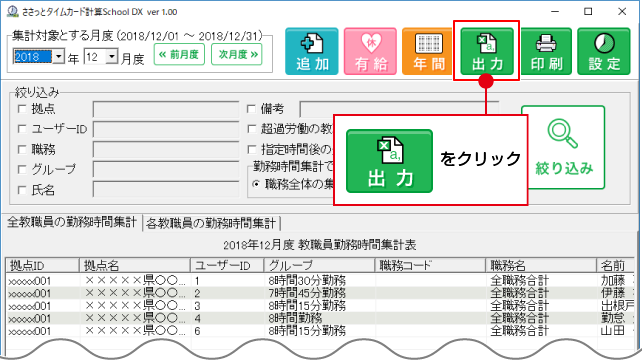Image resolution: width=642 pixels, height=361 pixels.
Task: Click the app icon in title bar
Action: pos(13,11)
